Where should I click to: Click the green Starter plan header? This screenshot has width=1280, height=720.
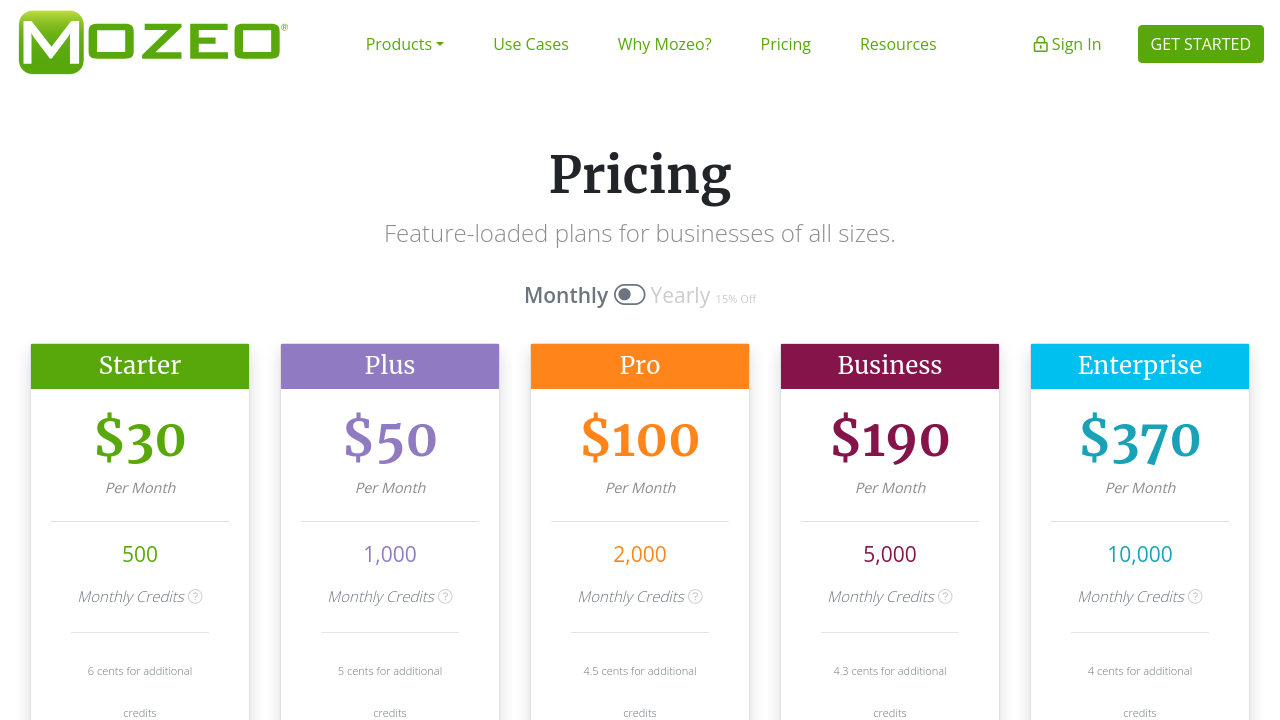coord(140,366)
